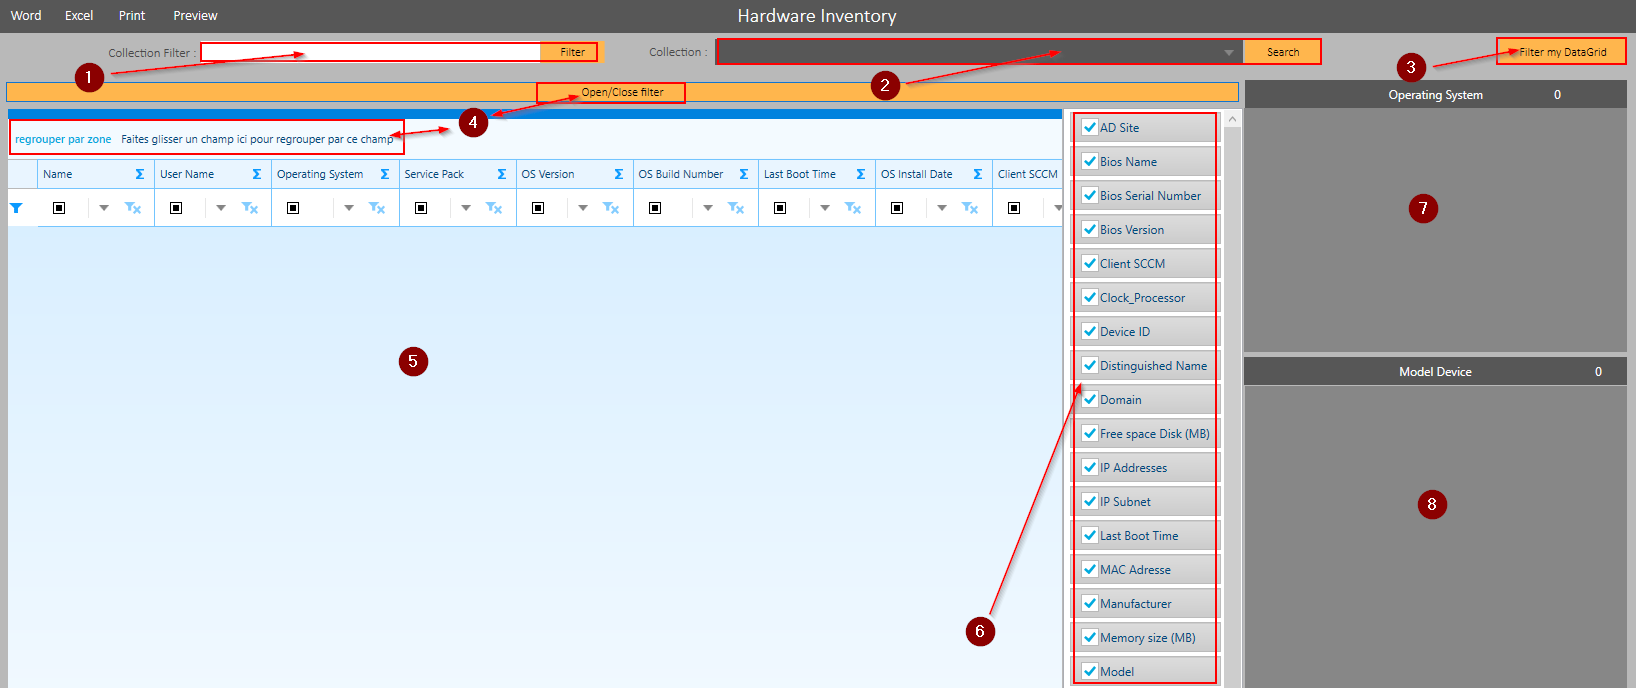Open the Excel export menu item

(x=79, y=15)
